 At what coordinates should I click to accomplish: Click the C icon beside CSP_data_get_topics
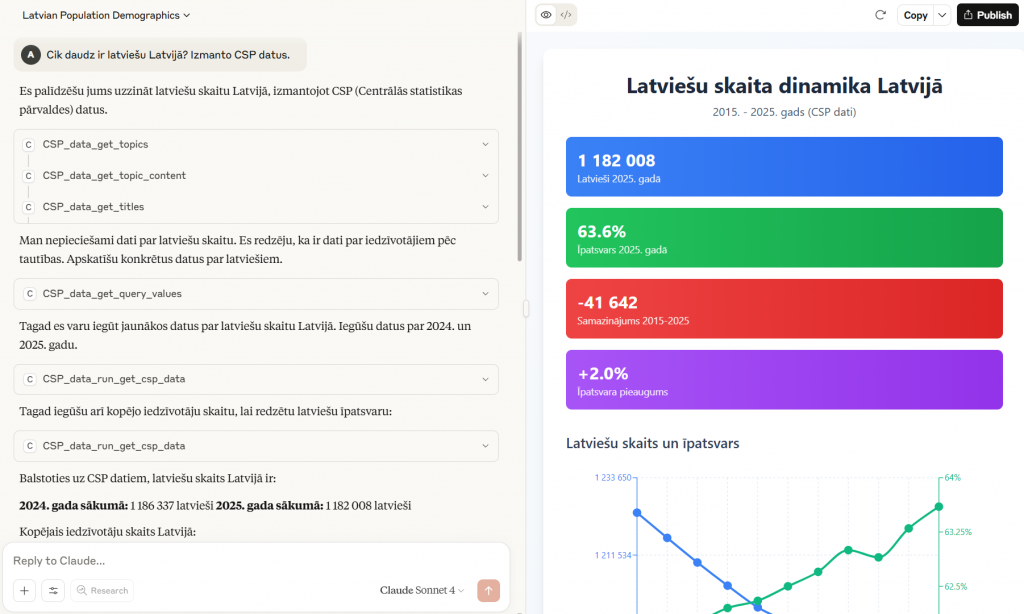(x=29, y=144)
